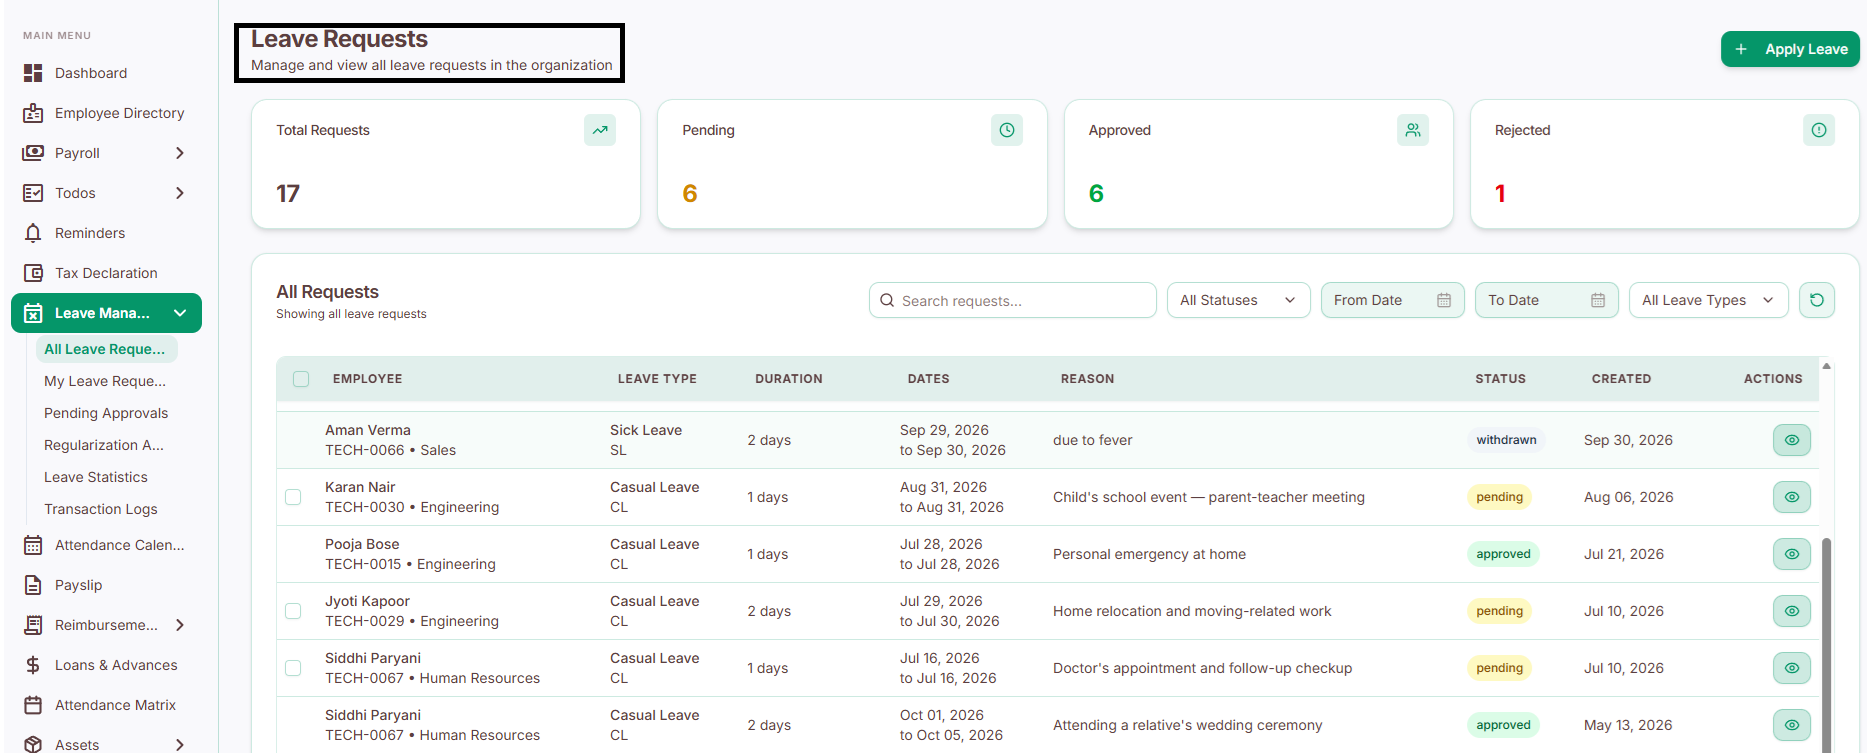Click the people icon on Approved card

[1413, 130]
